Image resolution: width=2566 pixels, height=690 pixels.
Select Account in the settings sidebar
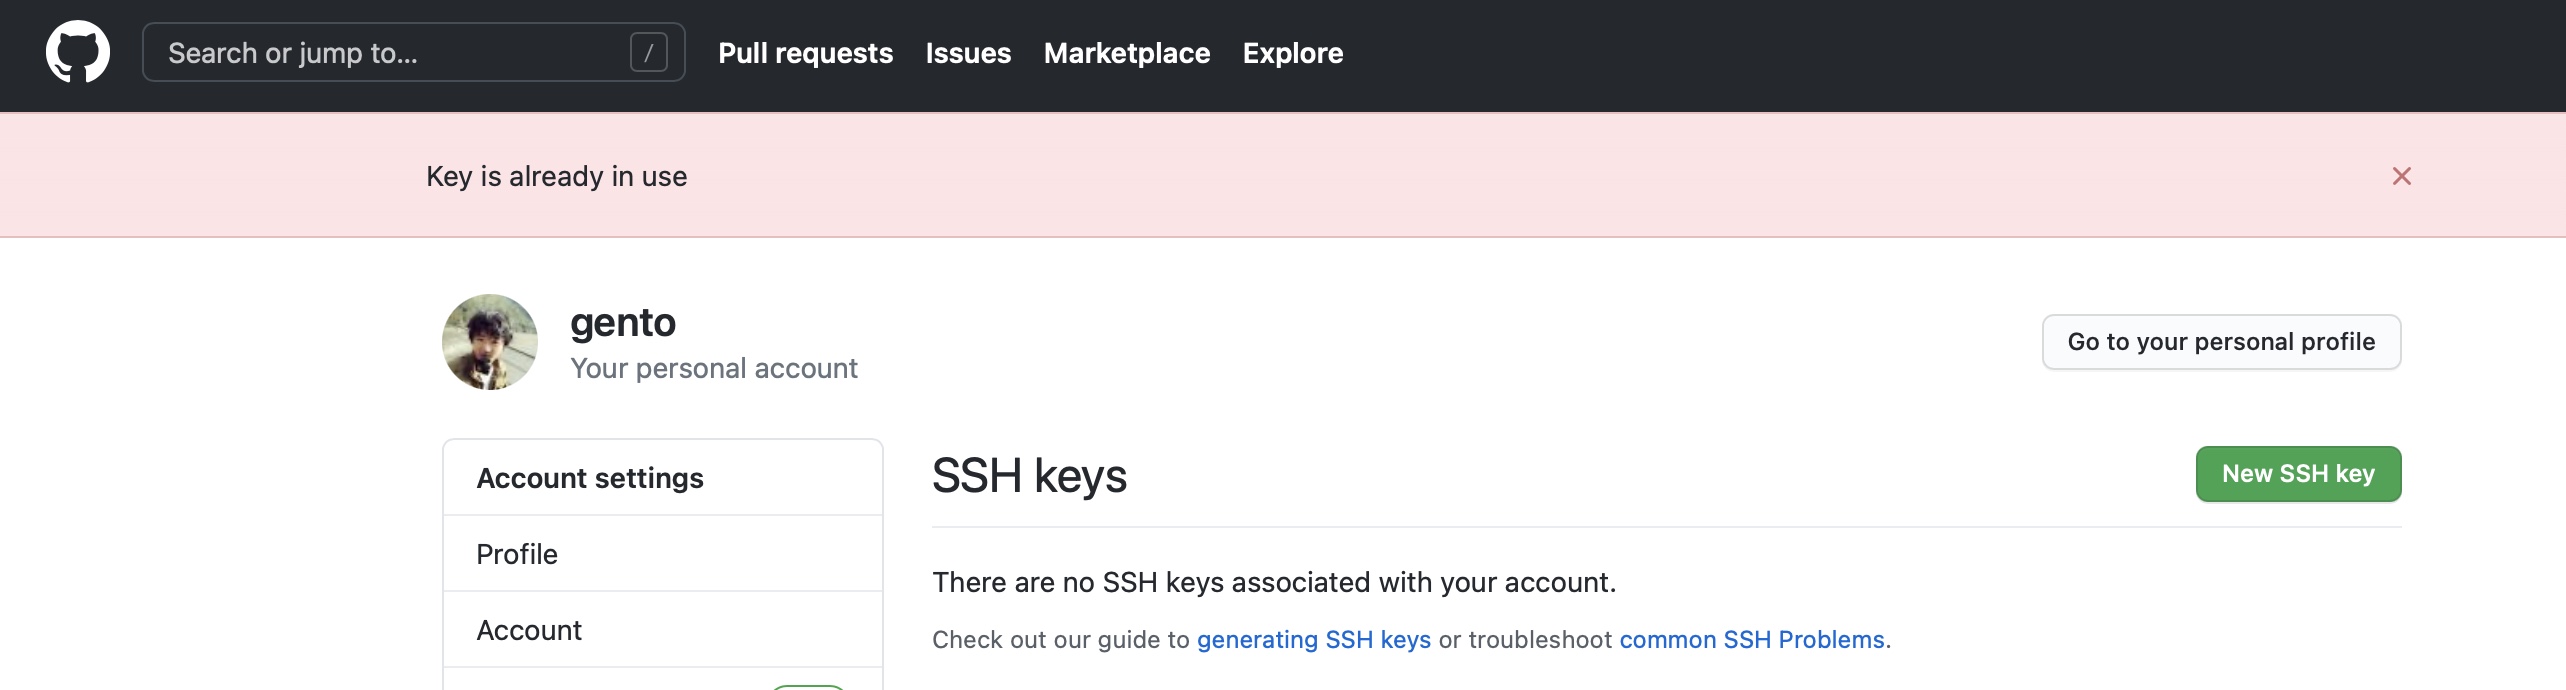click(x=529, y=630)
